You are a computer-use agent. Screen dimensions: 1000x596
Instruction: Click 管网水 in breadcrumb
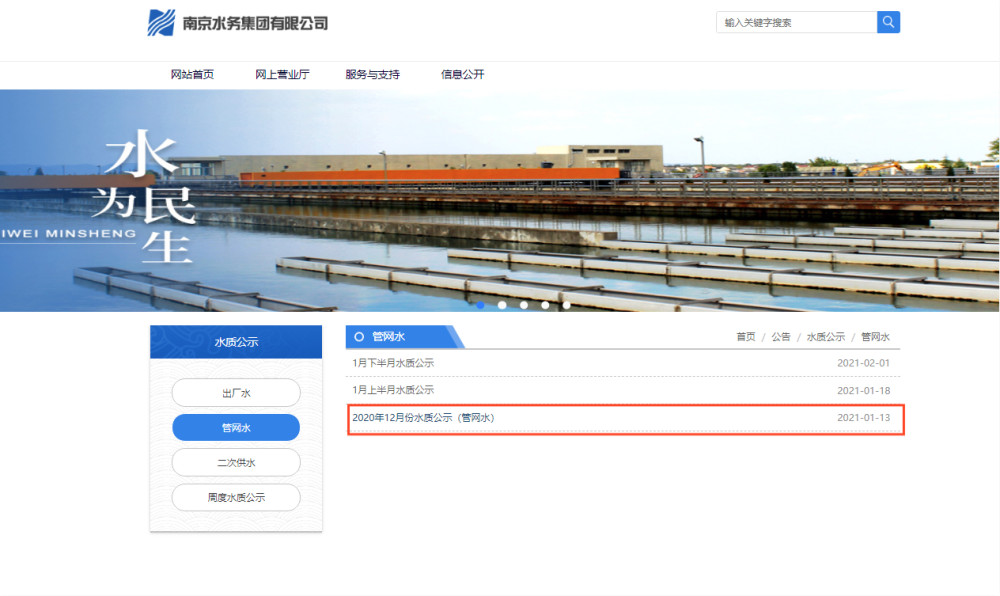point(875,337)
